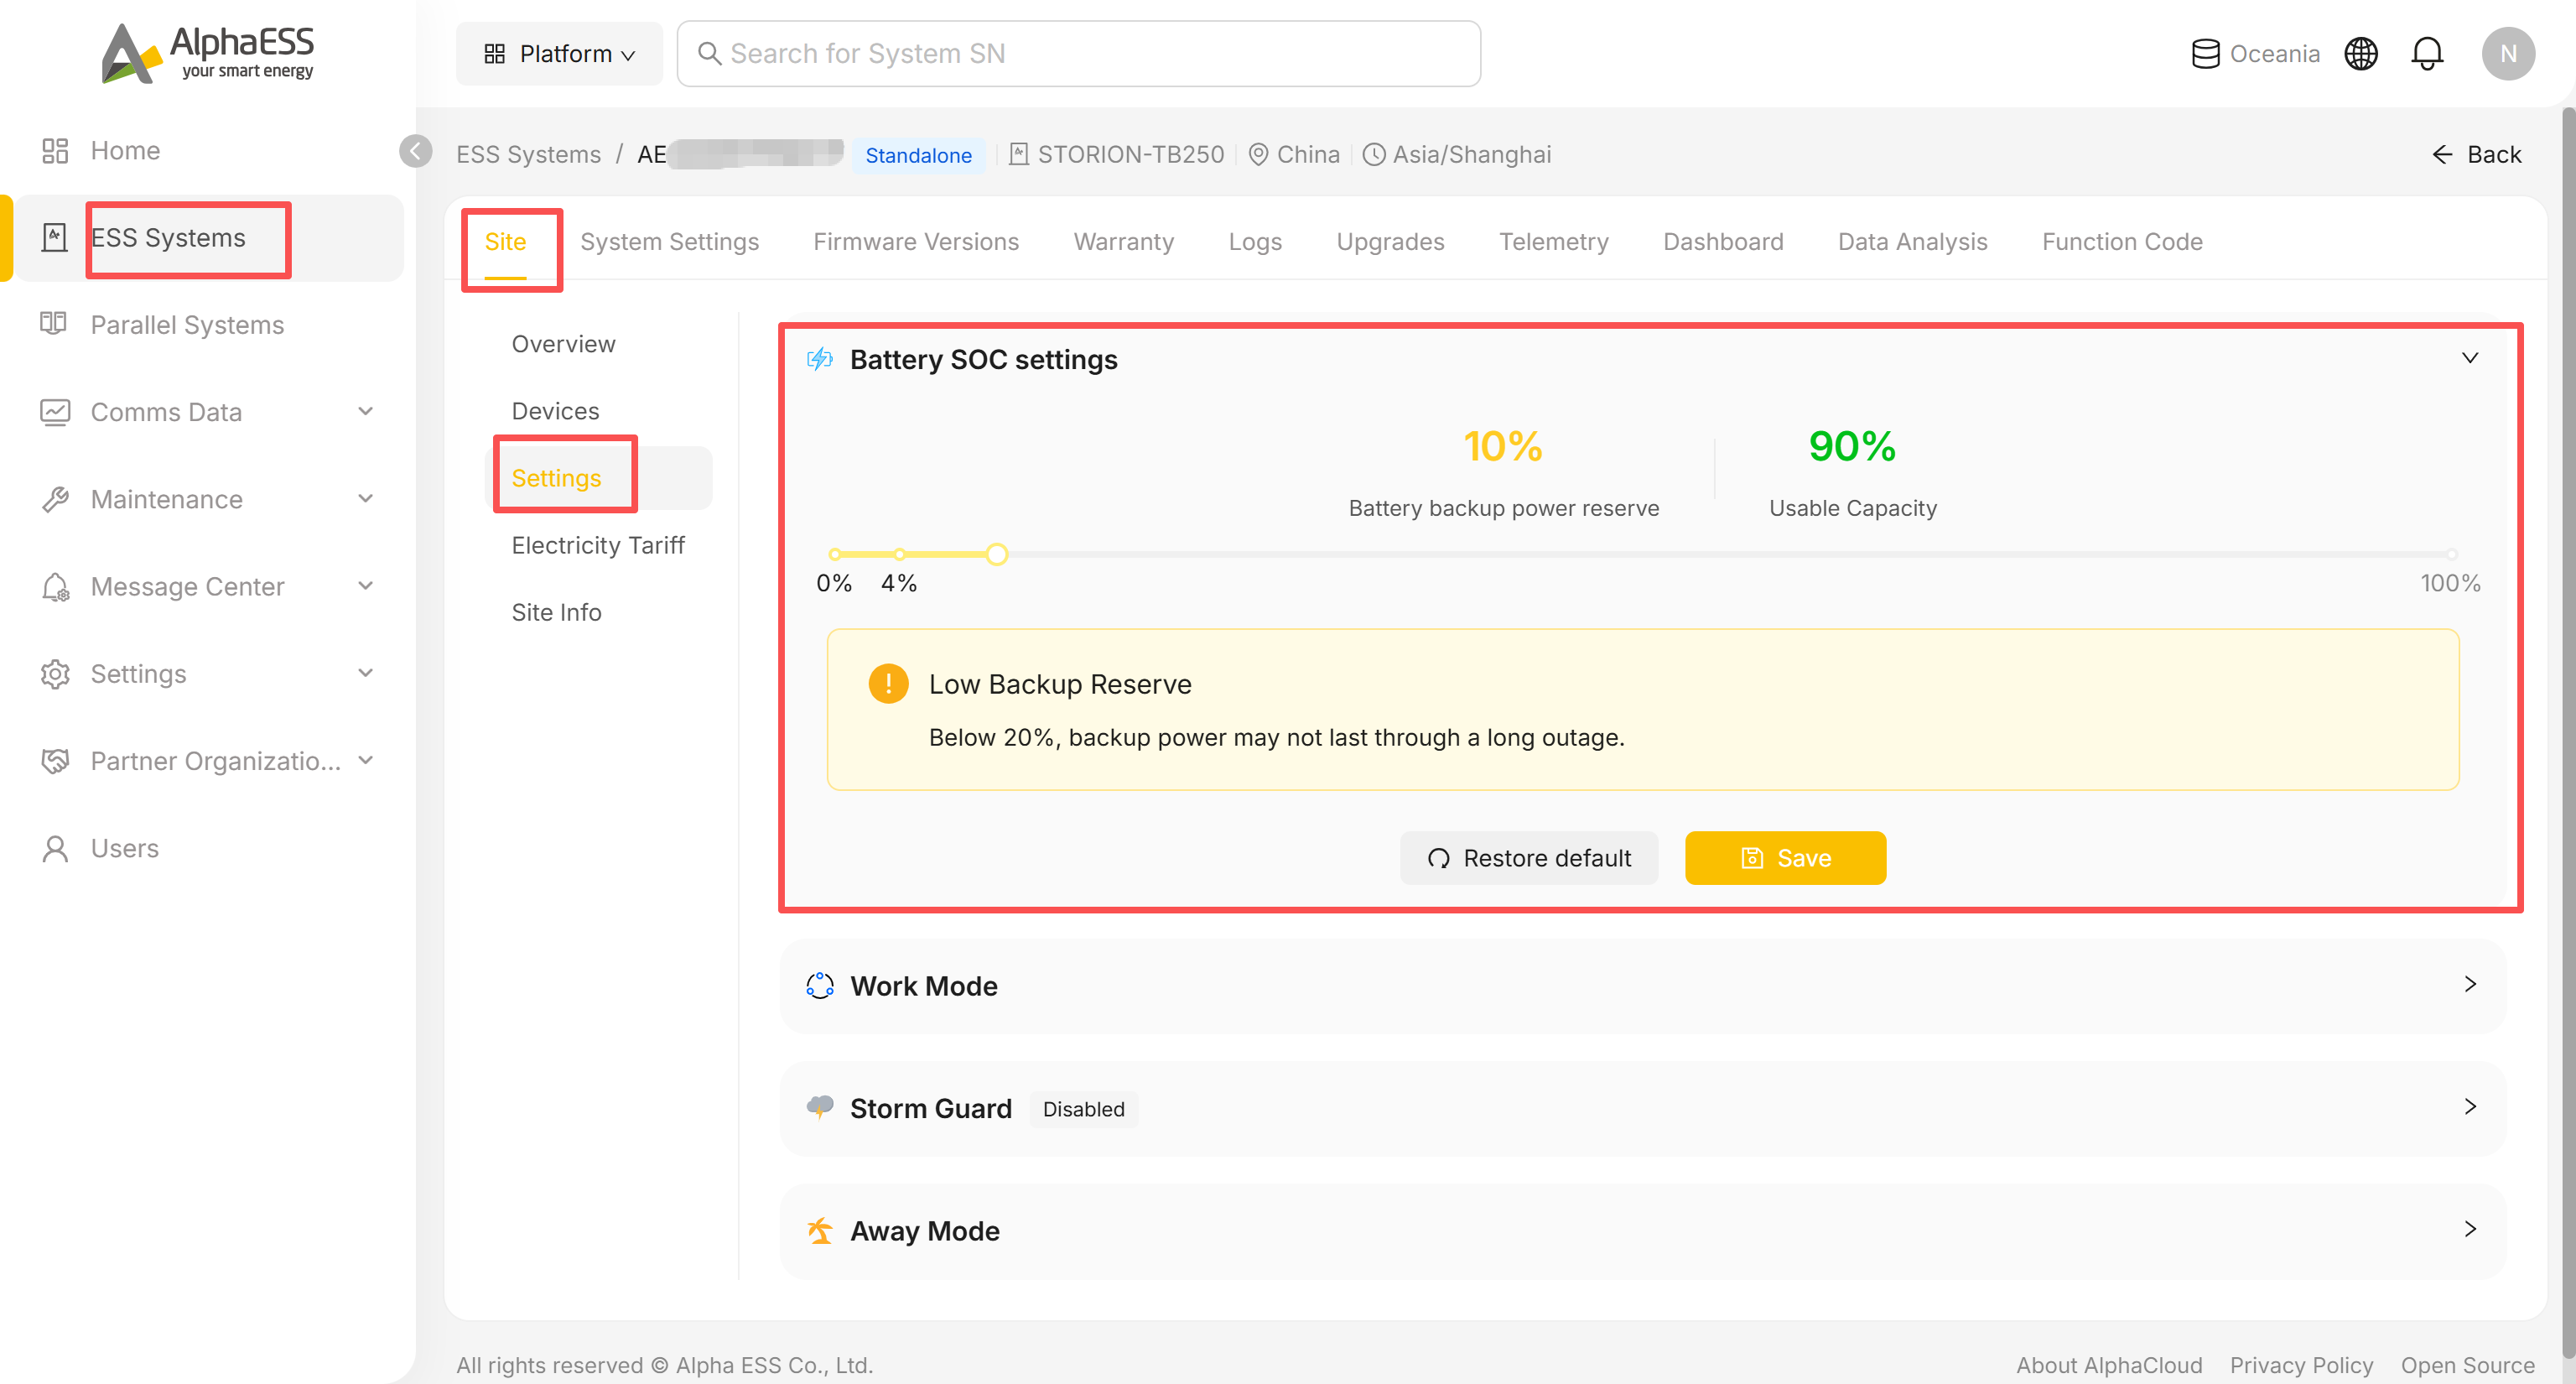The image size is (2576, 1384).
Task: Click the globe language icon
Action: click(2361, 54)
